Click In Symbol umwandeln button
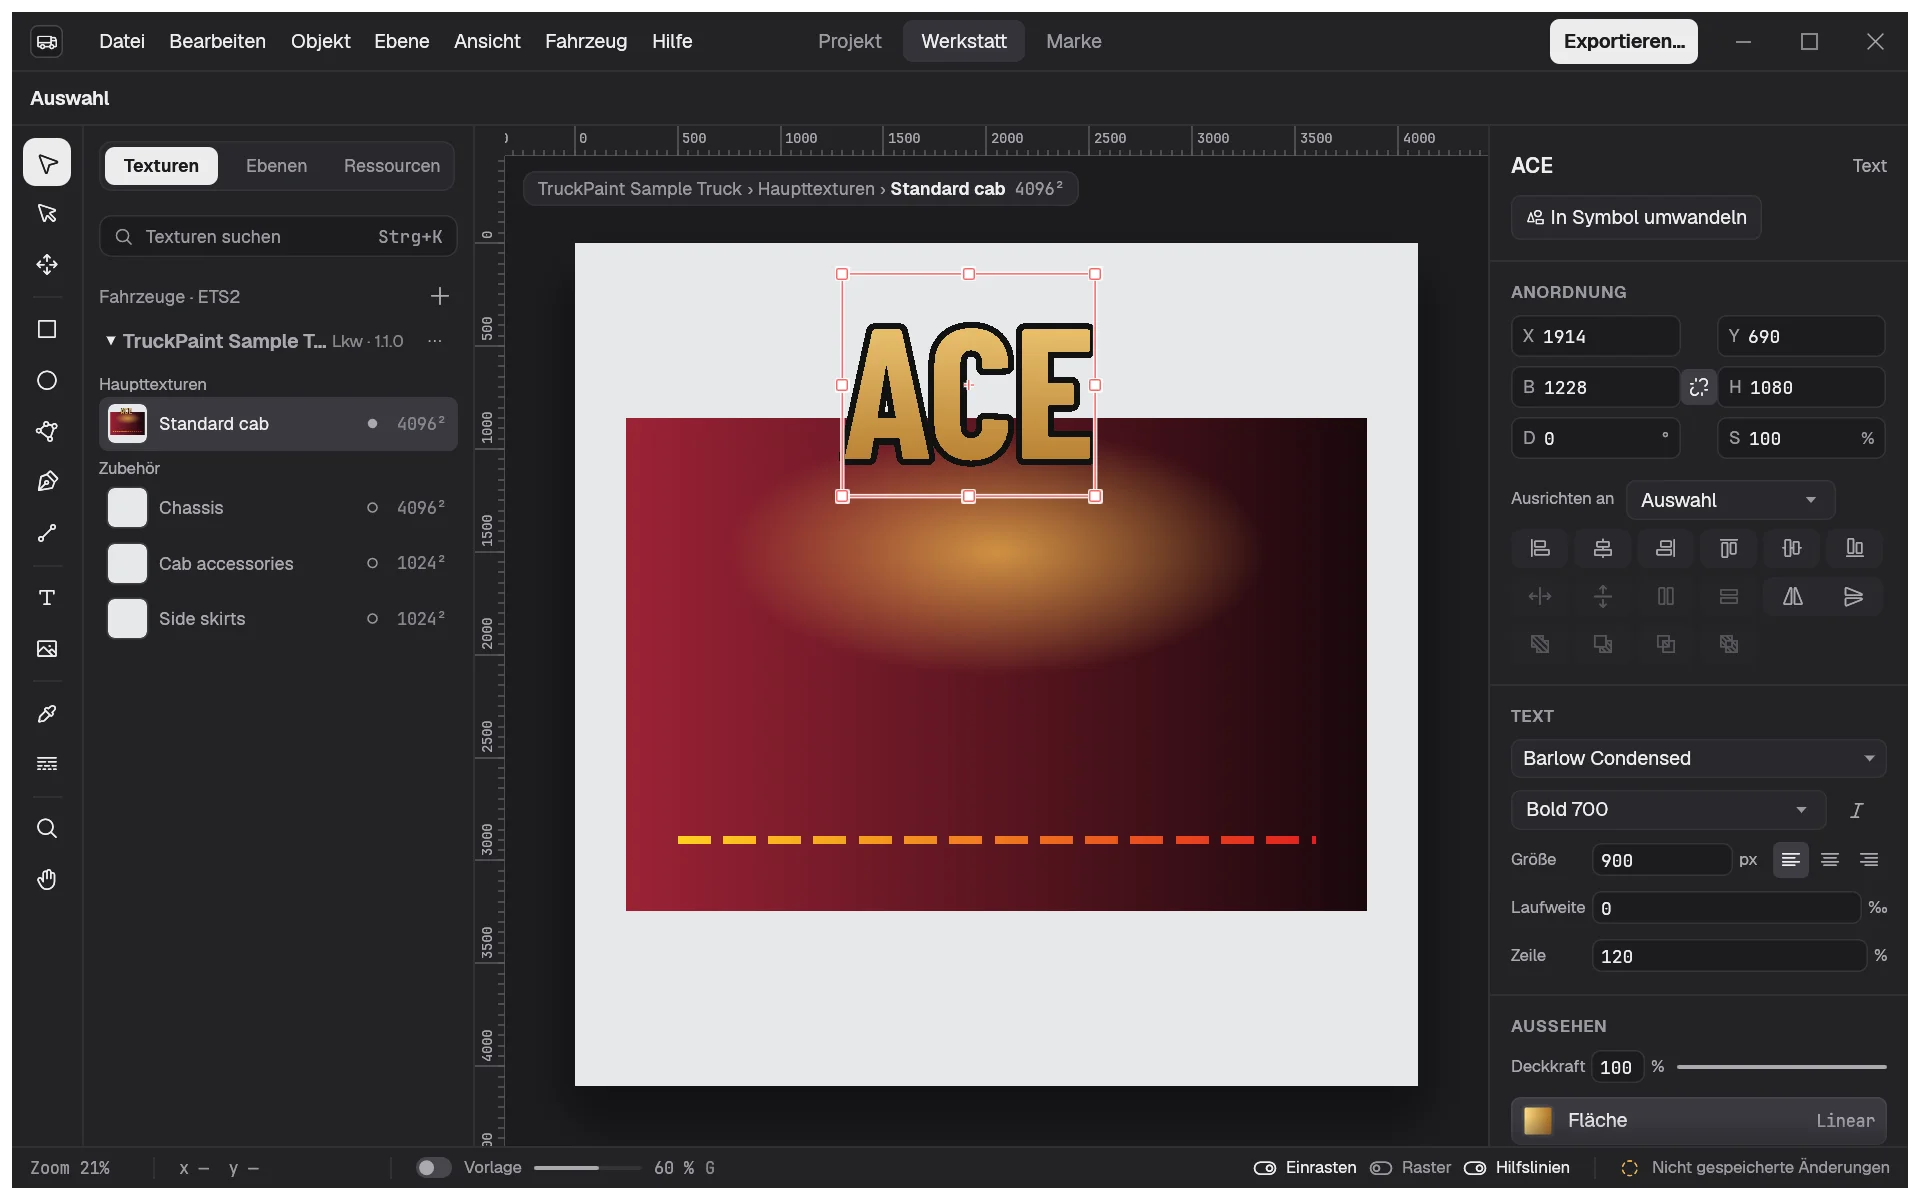1920x1200 pixels. (x=1636, y=217)
